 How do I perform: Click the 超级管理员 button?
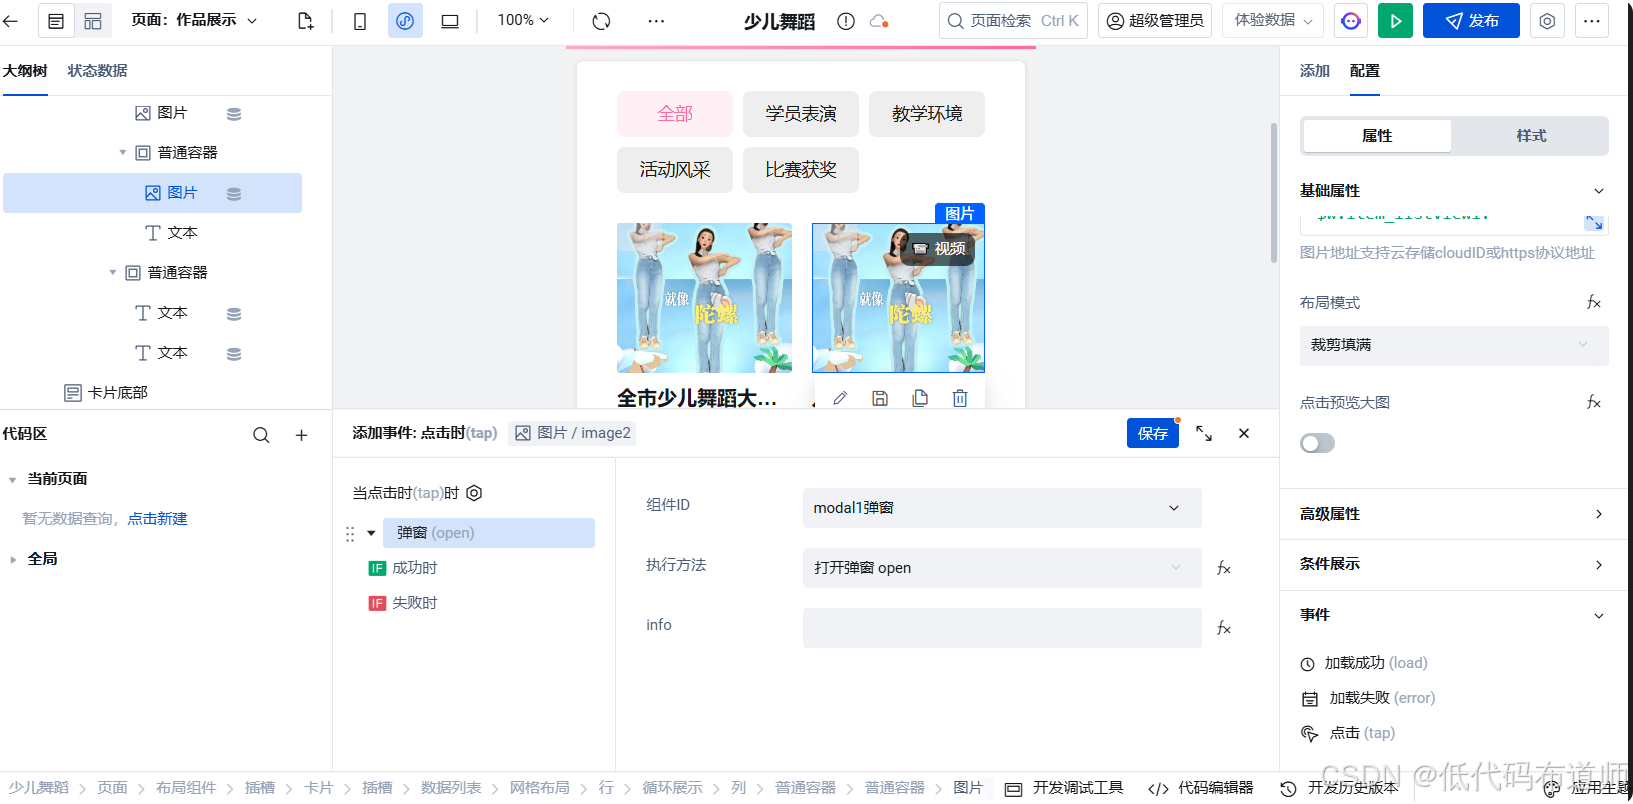[1155, 20]
